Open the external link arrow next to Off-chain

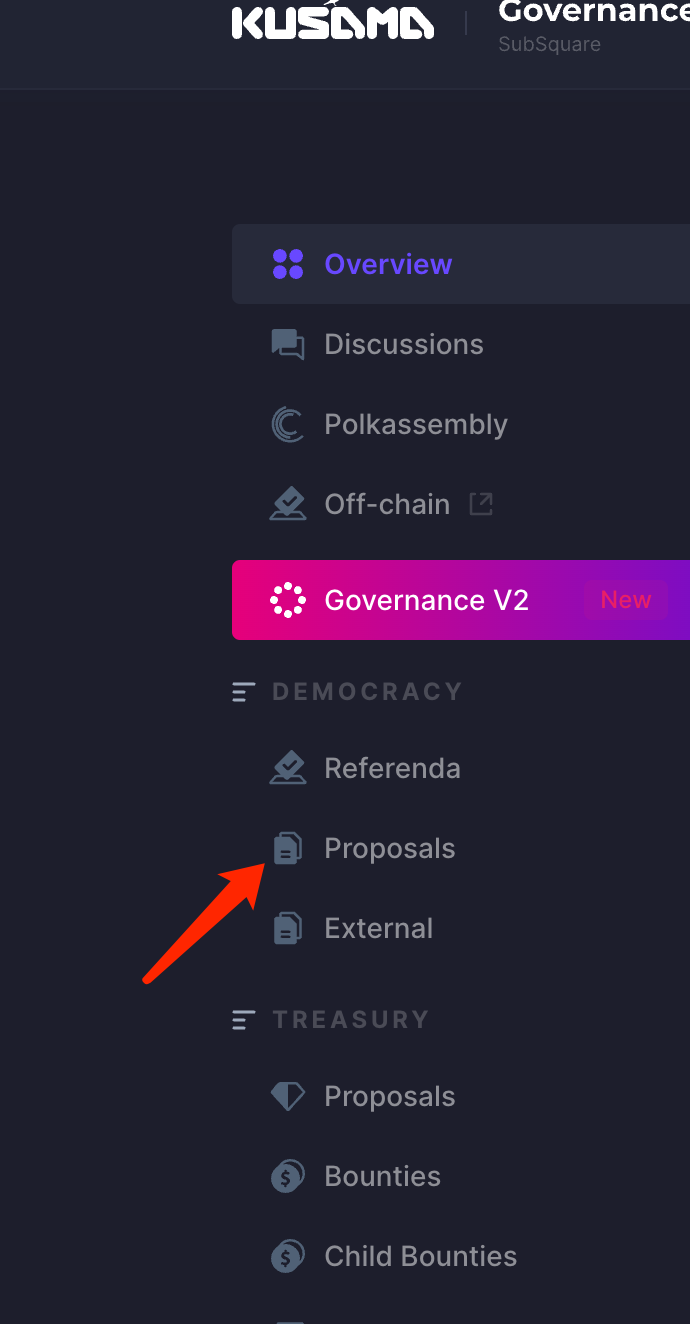pos(480,504)
